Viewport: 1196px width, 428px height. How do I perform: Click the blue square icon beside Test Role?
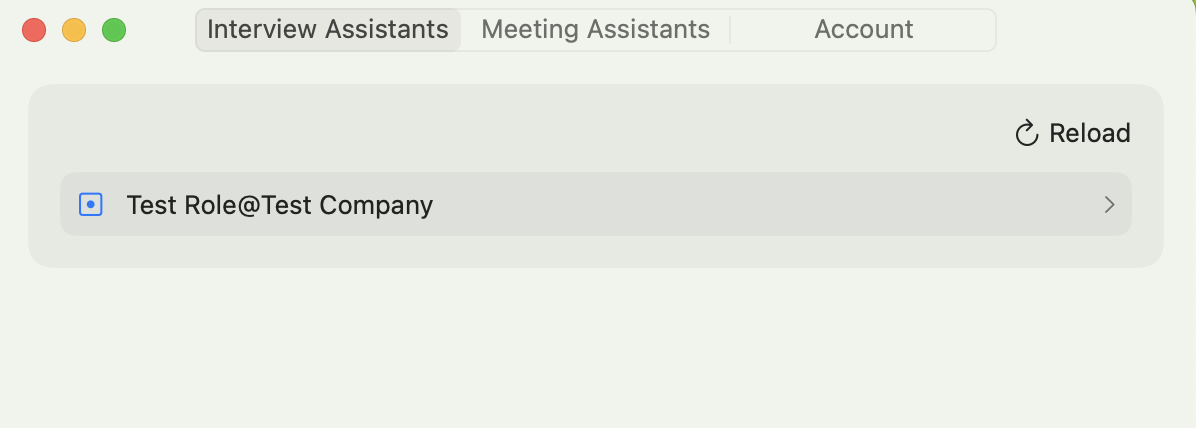(91, 205)
